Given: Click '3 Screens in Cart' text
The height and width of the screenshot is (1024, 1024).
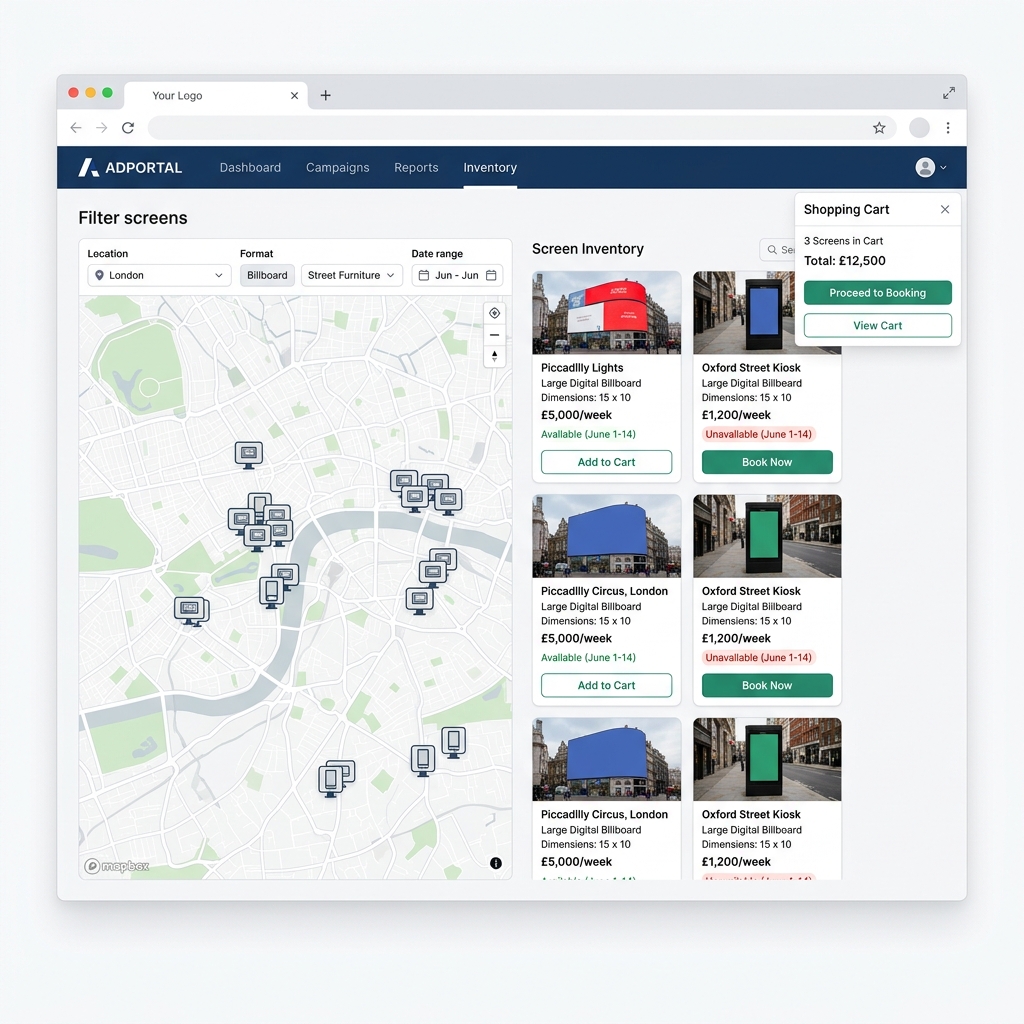Looking at the screenshot, I should (x=843, y=241).
